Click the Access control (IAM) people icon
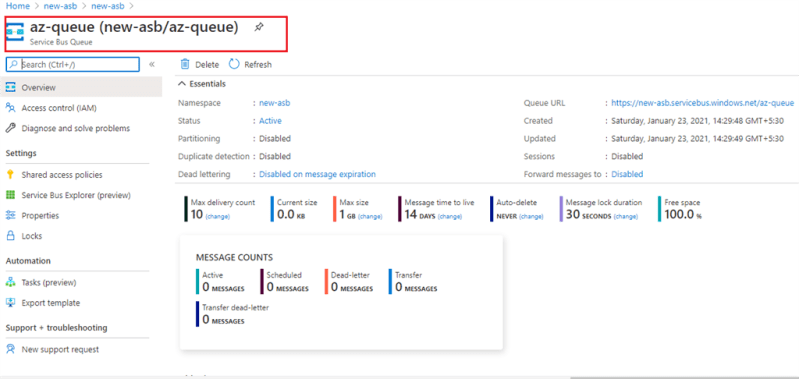 tap(10, 108)
